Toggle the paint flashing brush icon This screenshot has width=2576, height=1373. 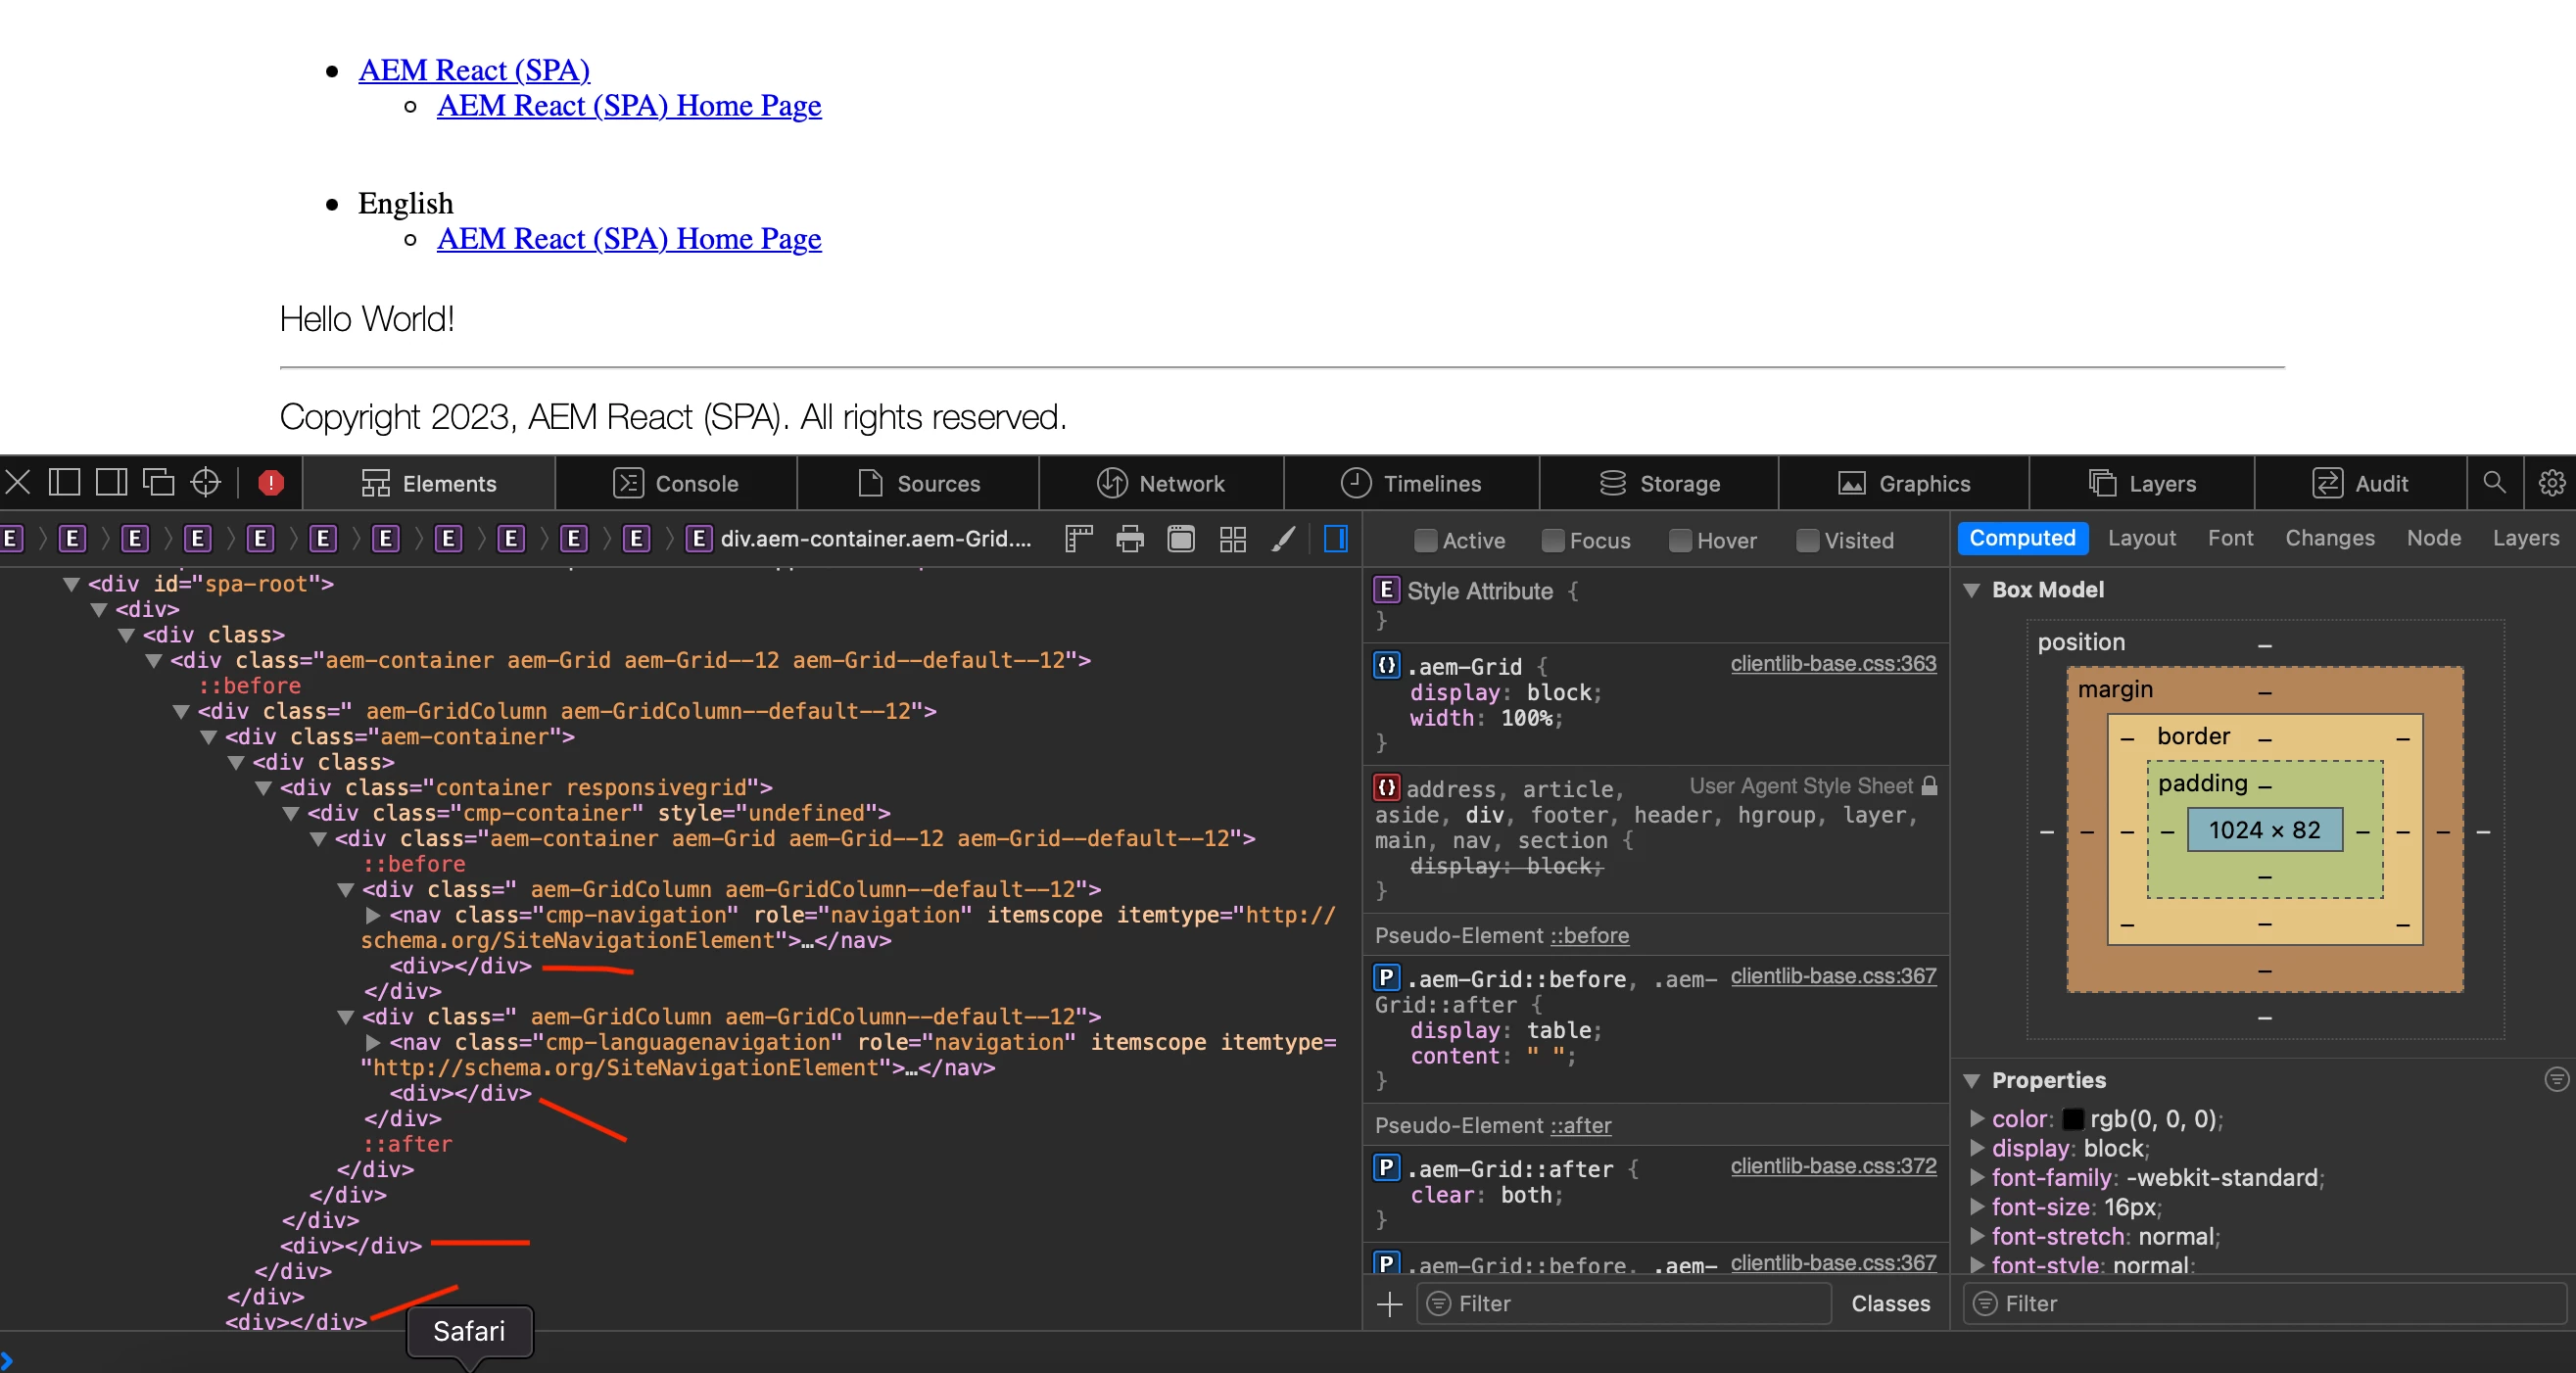(x=1283, y=539)
